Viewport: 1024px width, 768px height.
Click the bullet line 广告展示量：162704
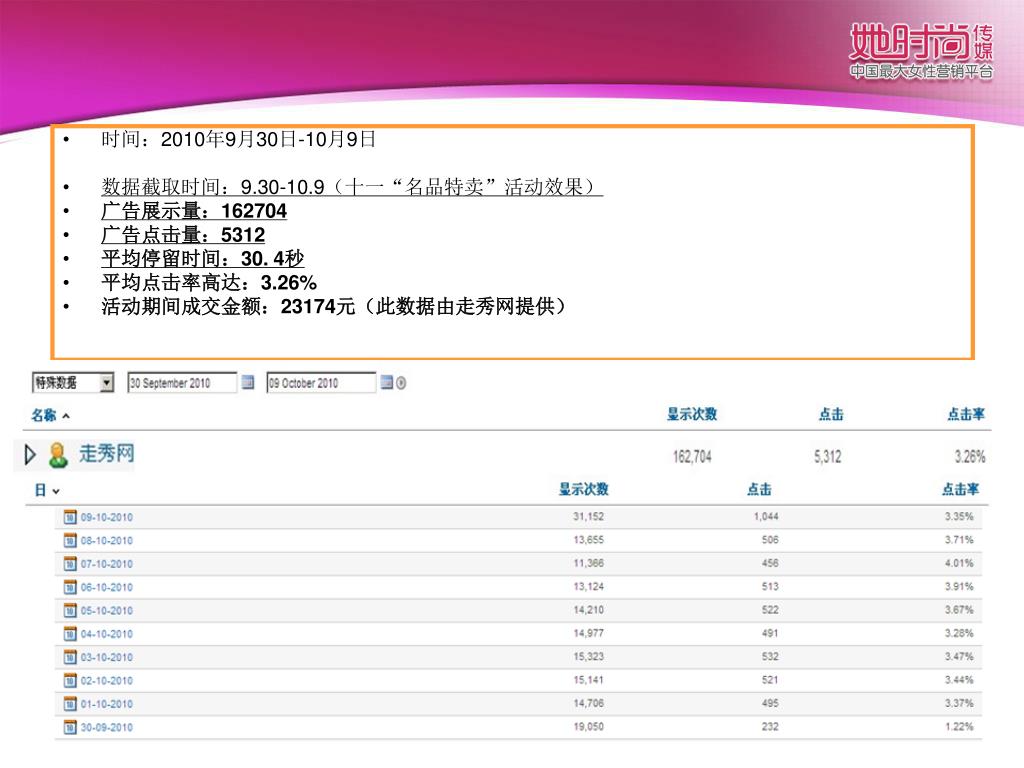(194, 211)
